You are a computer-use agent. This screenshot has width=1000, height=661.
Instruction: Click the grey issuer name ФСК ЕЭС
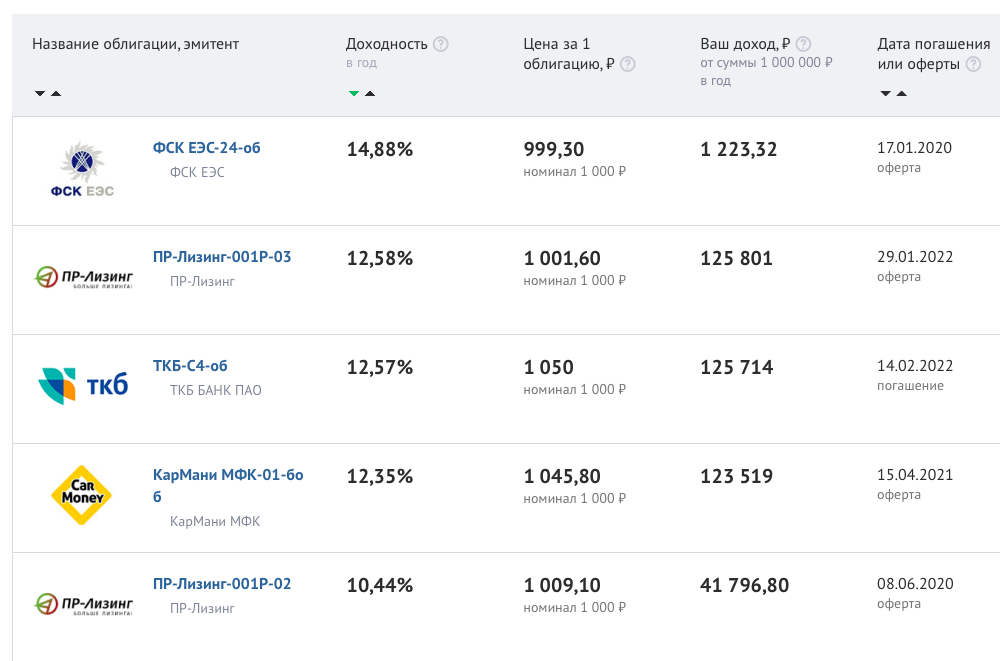click(x=197, y=172)
